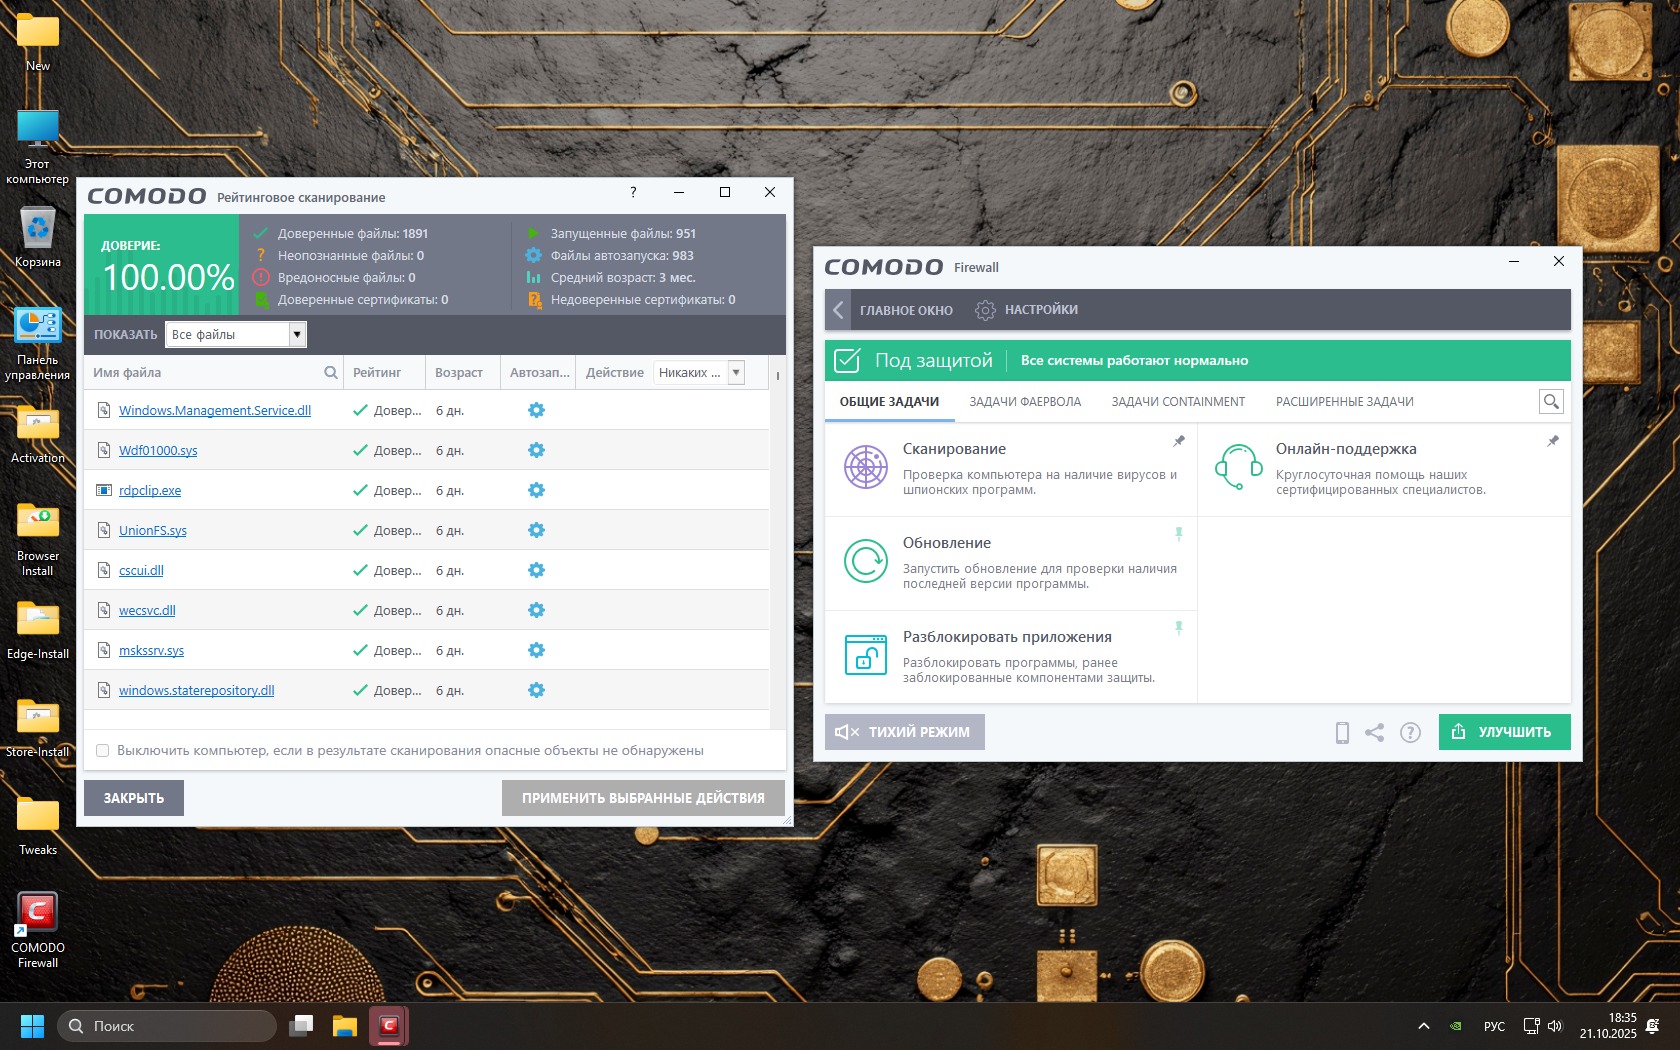Click the mobile phone icon in Firewall footer

tap(1342, 733)
